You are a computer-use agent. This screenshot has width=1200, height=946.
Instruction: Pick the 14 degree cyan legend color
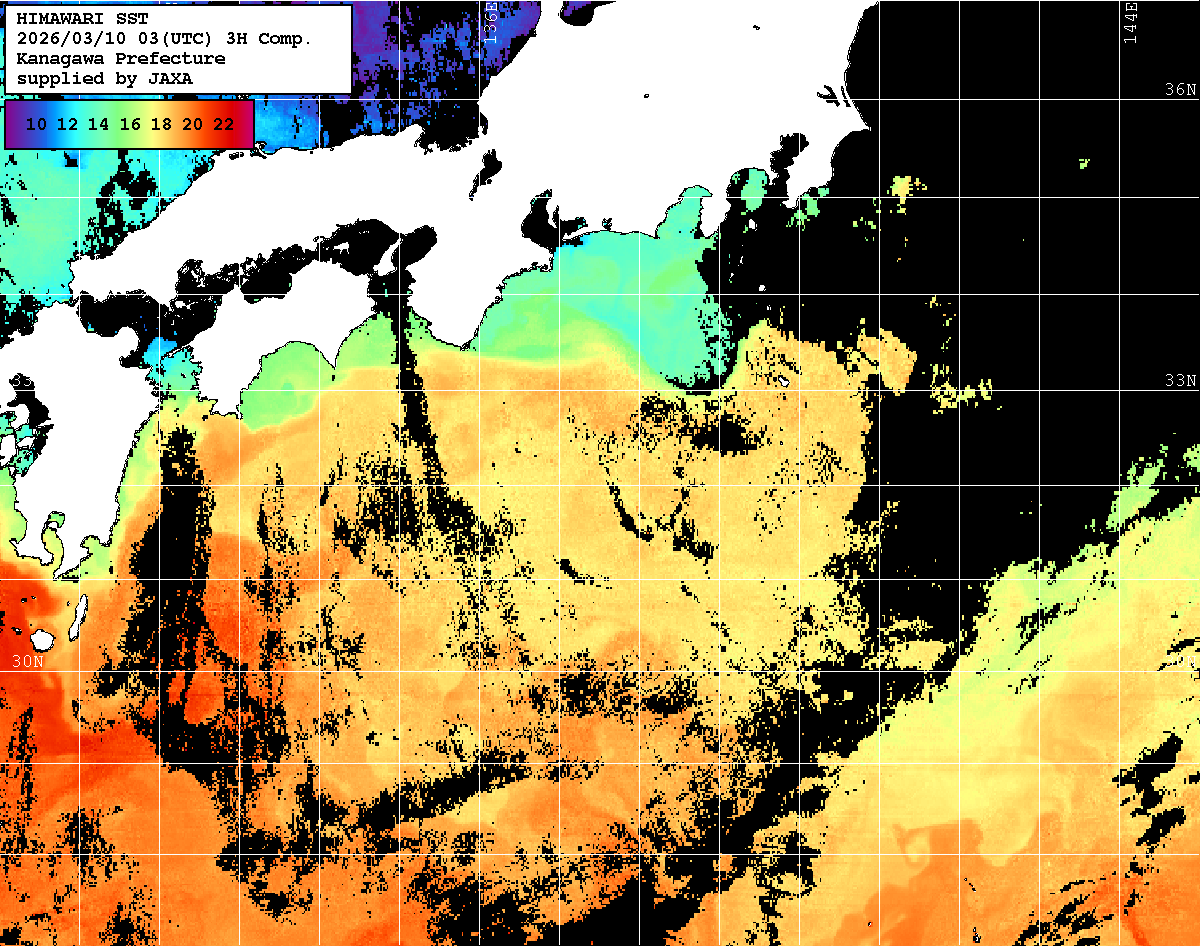(x=98, y=124)
